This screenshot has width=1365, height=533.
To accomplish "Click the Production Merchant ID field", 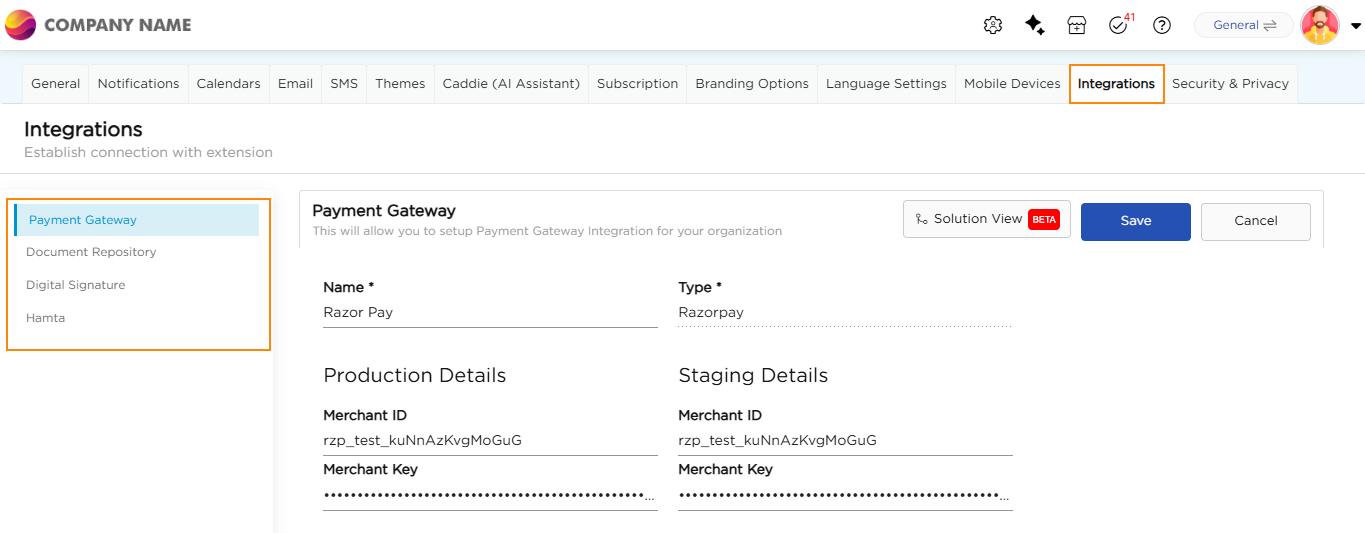I will 490,441.
